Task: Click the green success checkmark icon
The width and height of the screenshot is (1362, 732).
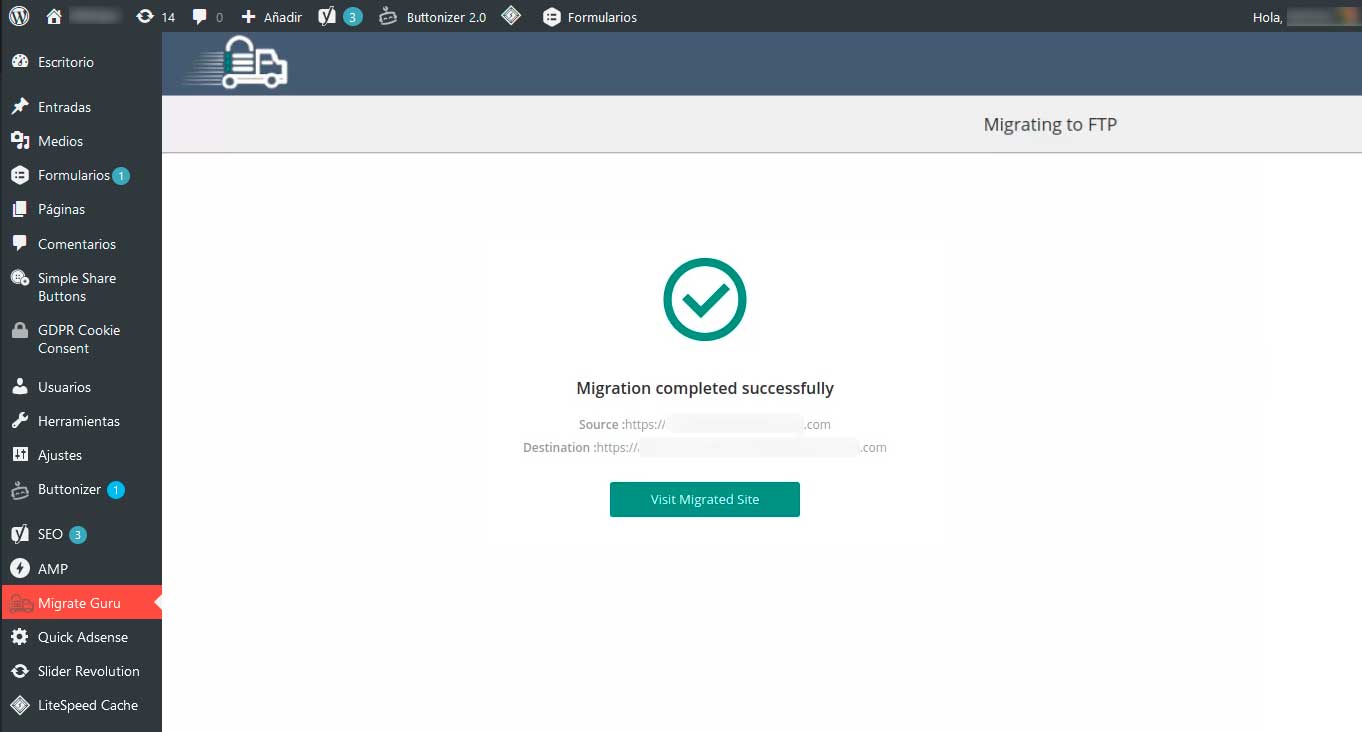Action: (x=705, y=299)
